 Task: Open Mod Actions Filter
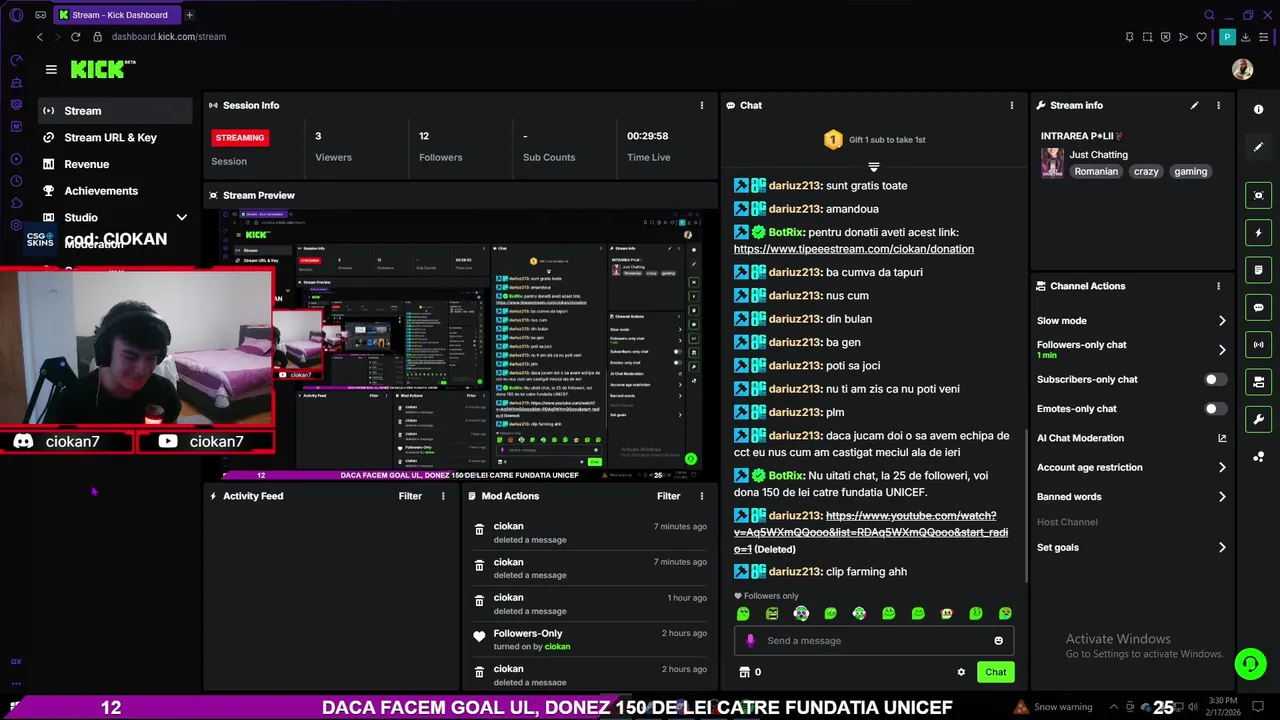pyautogui.click(x=668, y=496)
